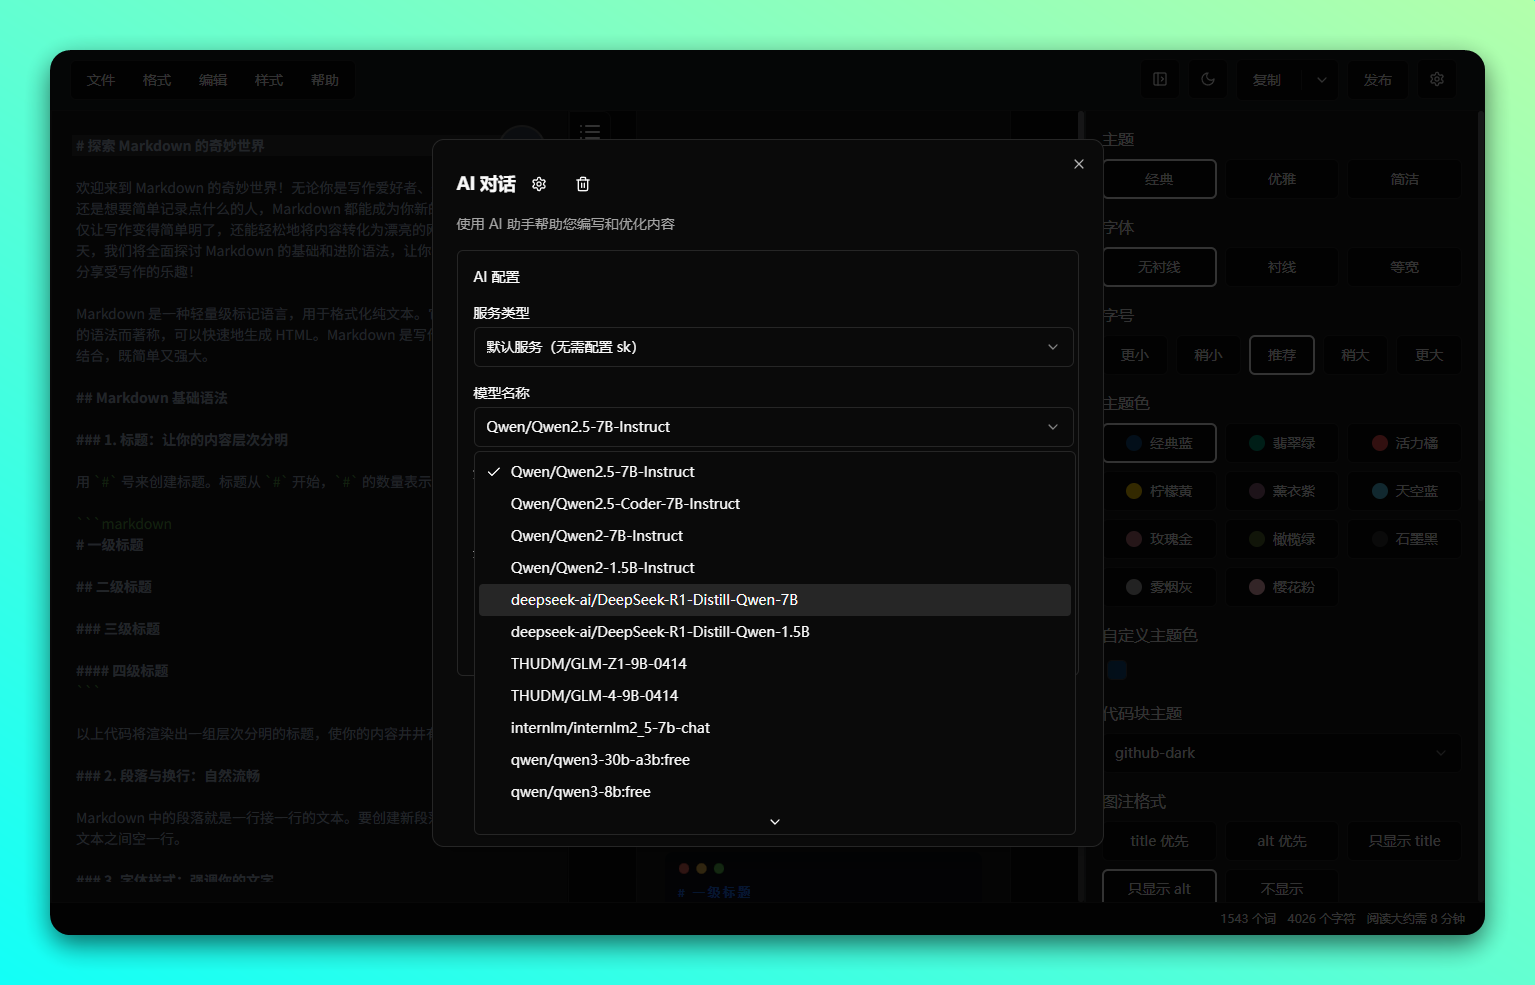Toggle the layout panel icon in top toolbar
Screen dimensions: 1535x985
coord(1160,79)
